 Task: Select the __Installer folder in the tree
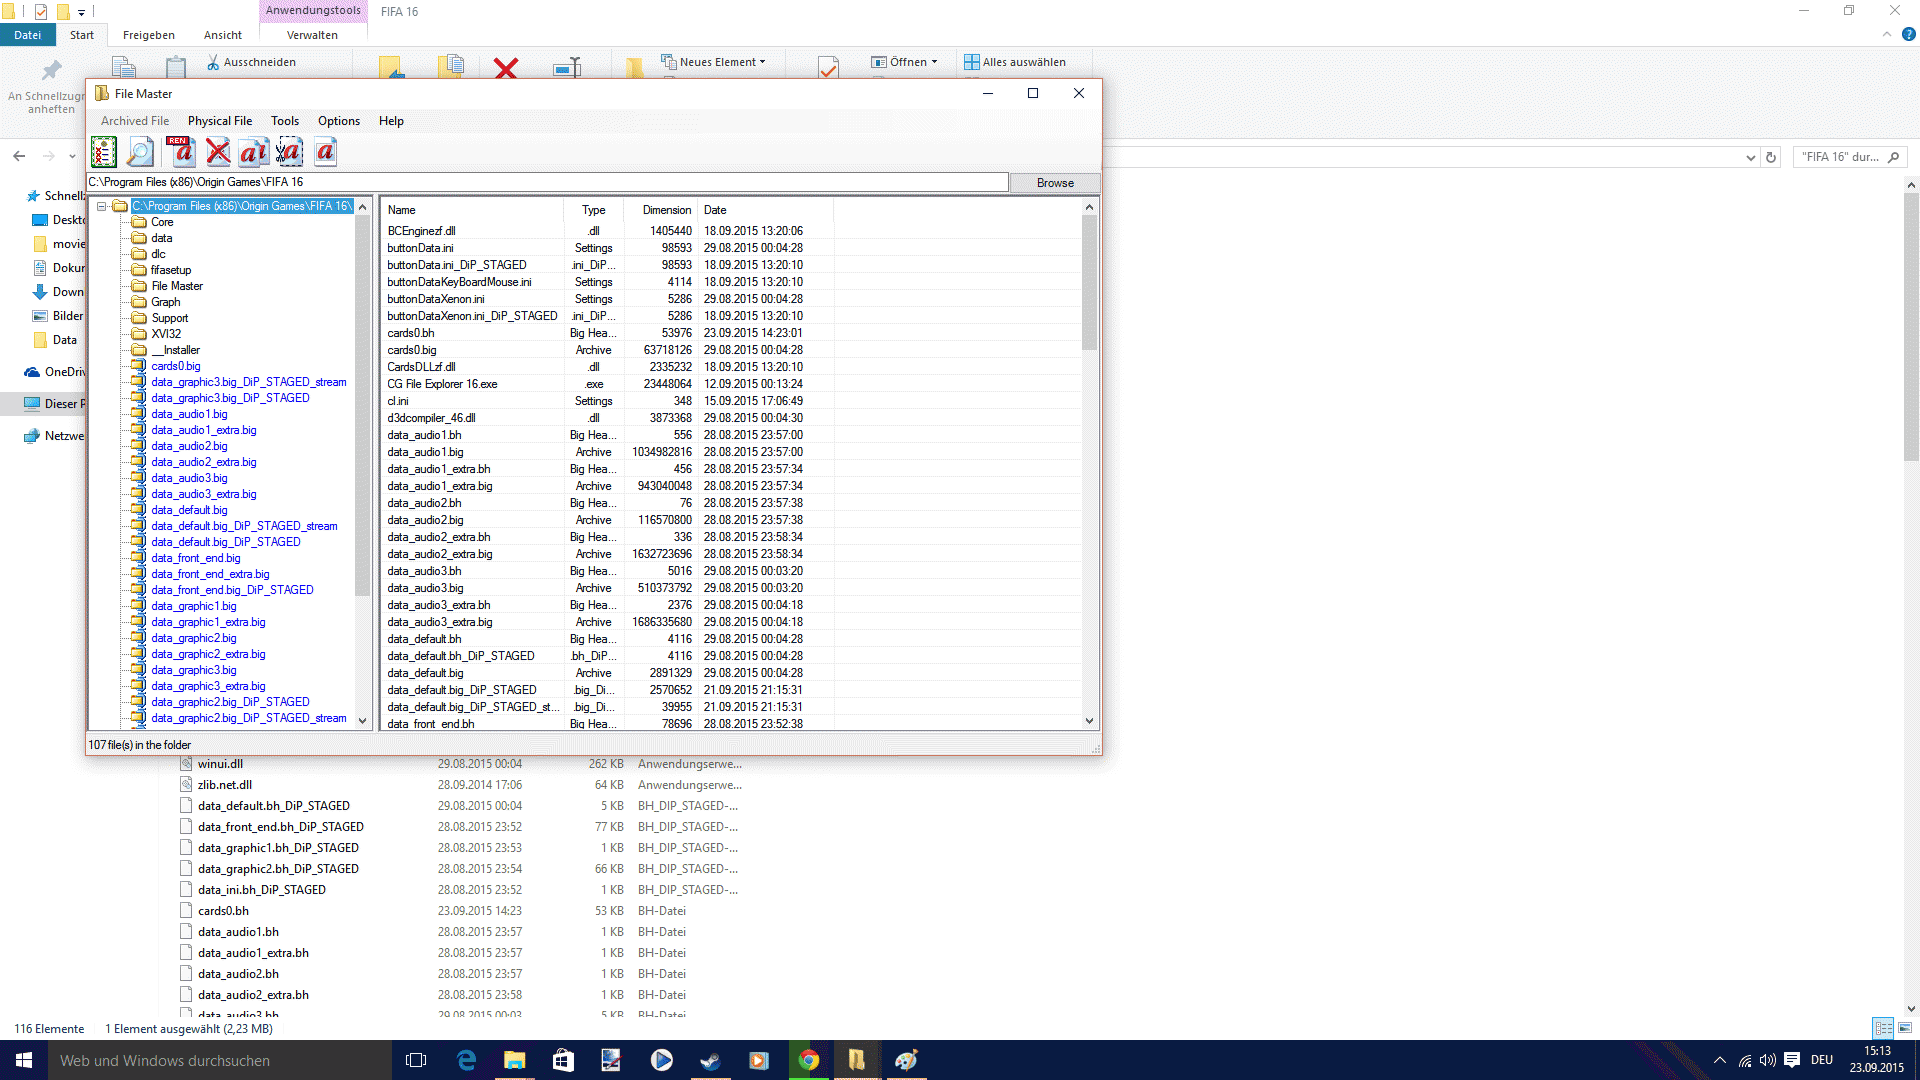[x=176, y=350]
